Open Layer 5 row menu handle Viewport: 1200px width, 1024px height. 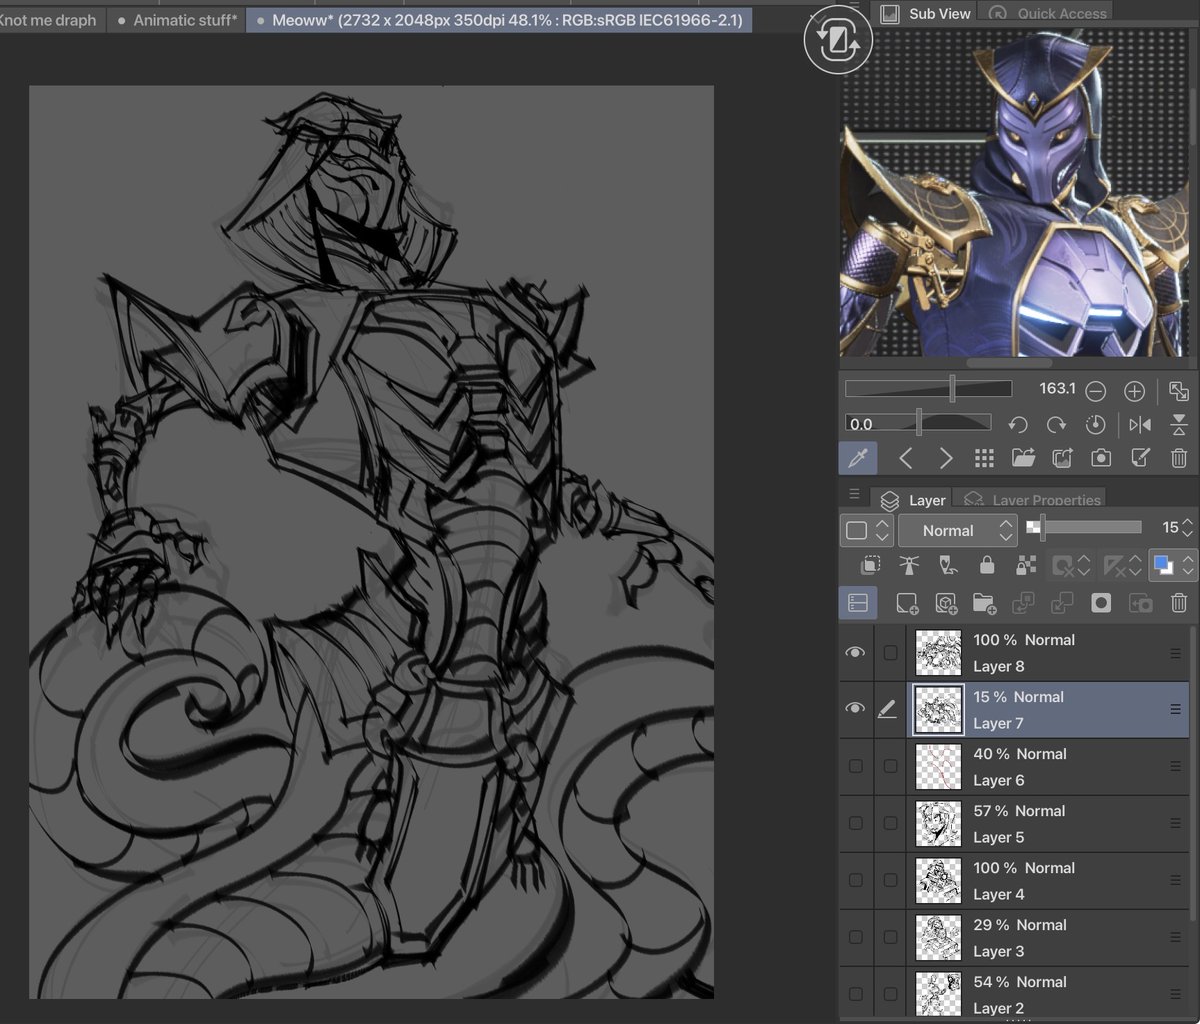tap(1176, 824)
